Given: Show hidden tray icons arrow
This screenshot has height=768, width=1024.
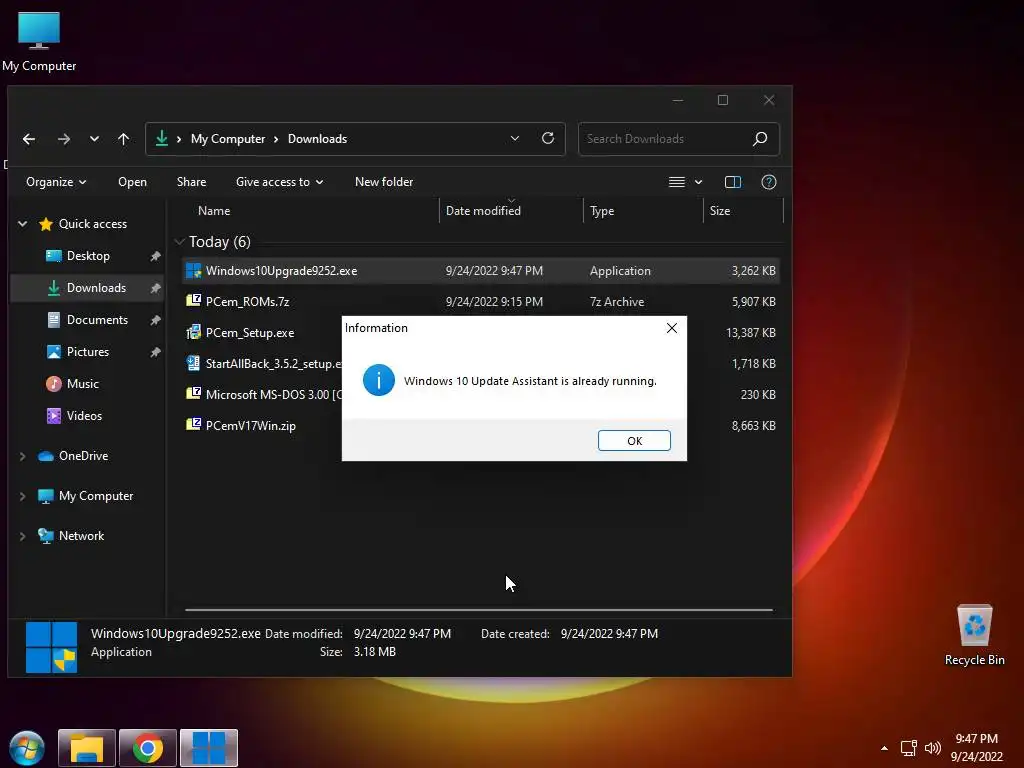Looking at the screenshot, I should click(884, 748).
